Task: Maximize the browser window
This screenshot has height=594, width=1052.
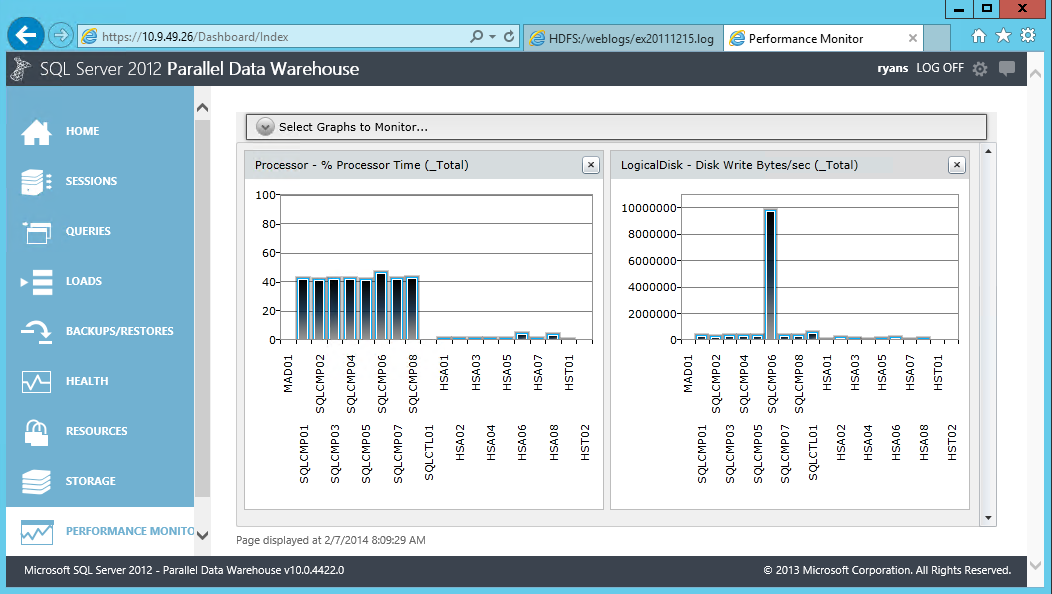Action: [986, 9]
